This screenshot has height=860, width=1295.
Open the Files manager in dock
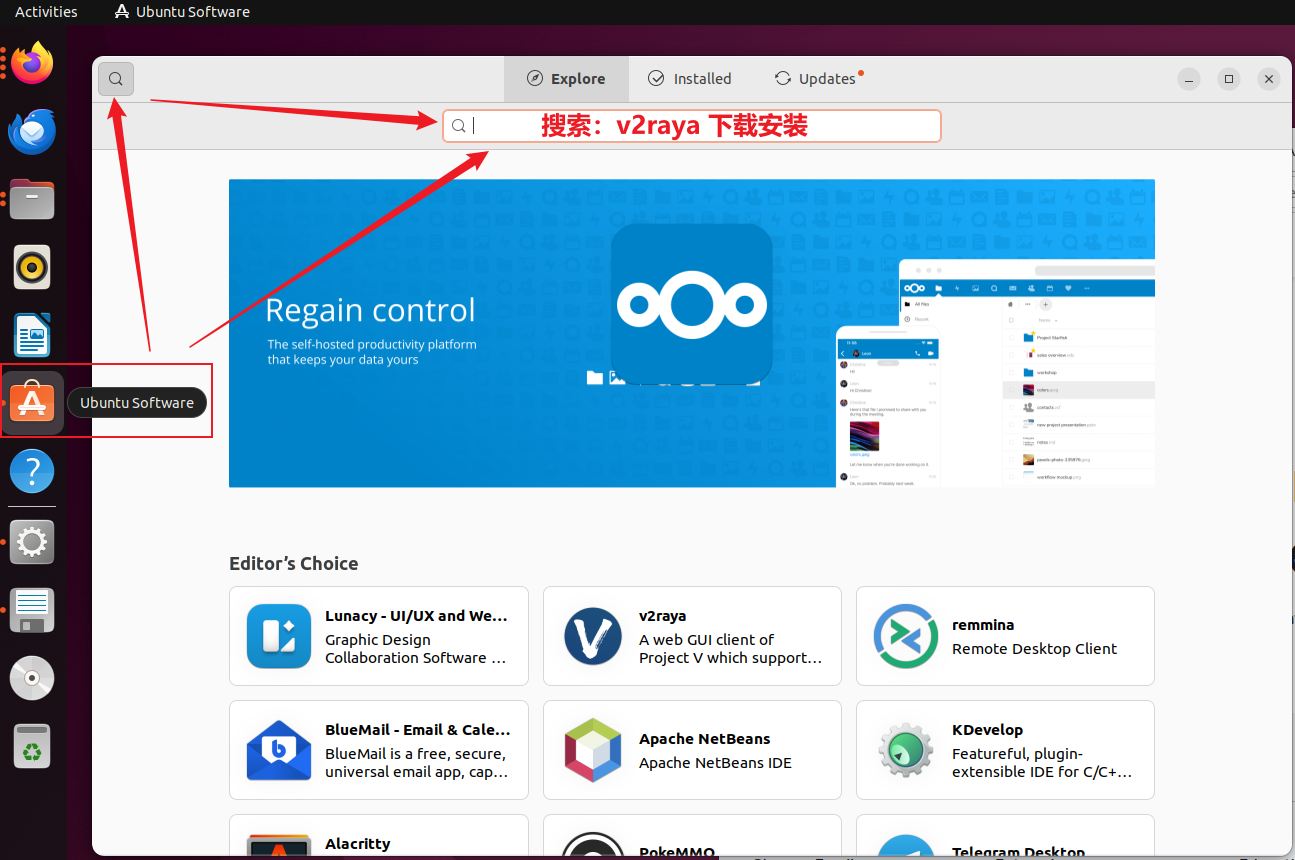click(x=32, y=200)
